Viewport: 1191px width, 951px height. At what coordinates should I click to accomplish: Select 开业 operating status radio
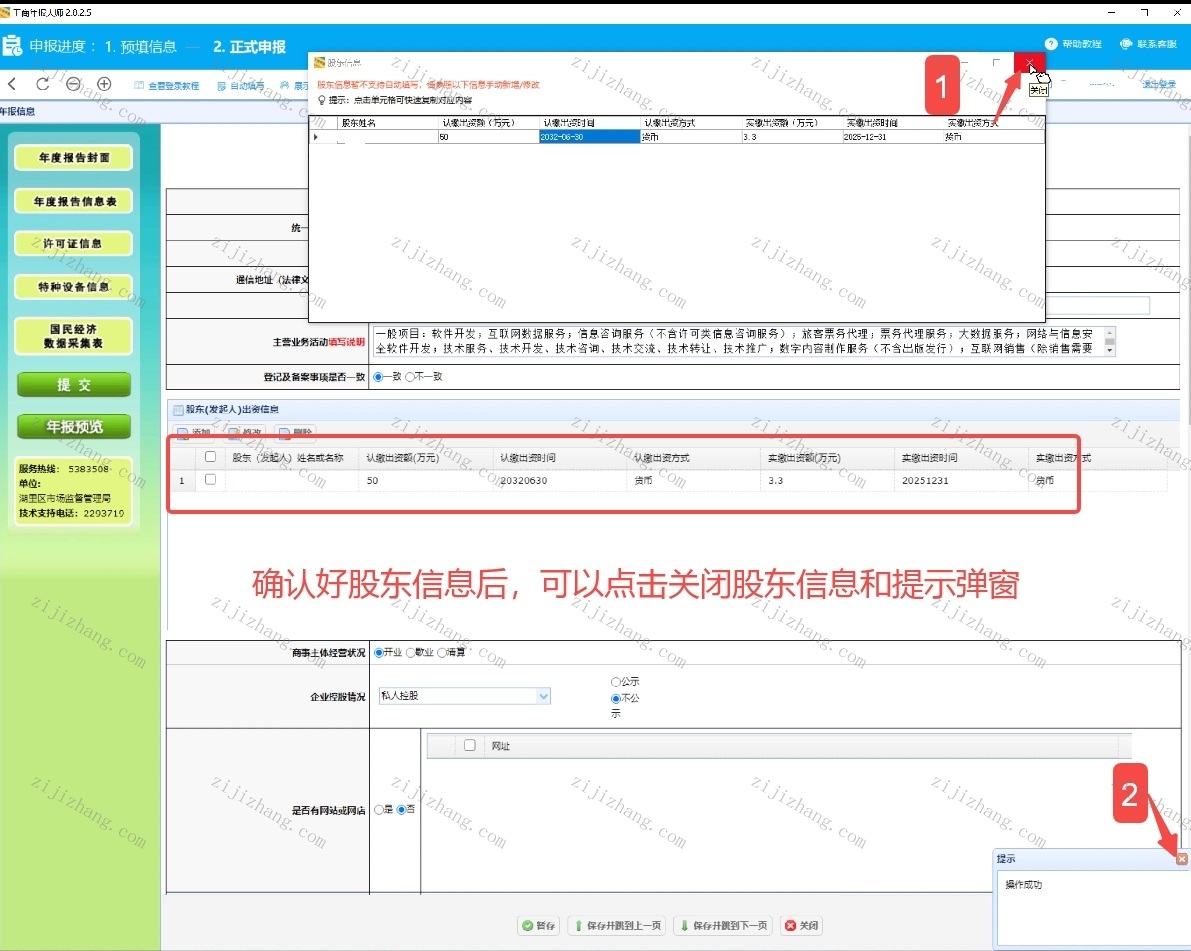click(378, 652)
